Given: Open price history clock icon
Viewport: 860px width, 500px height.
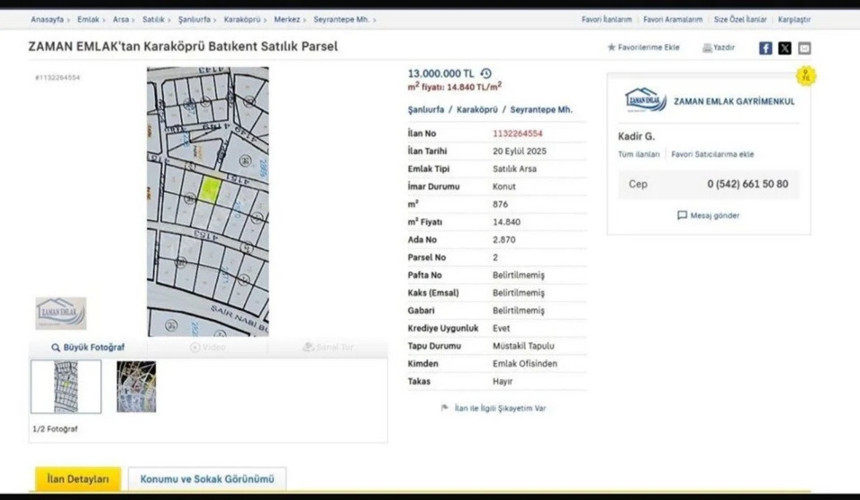Looking at the screenshot, I should point(486,73).
